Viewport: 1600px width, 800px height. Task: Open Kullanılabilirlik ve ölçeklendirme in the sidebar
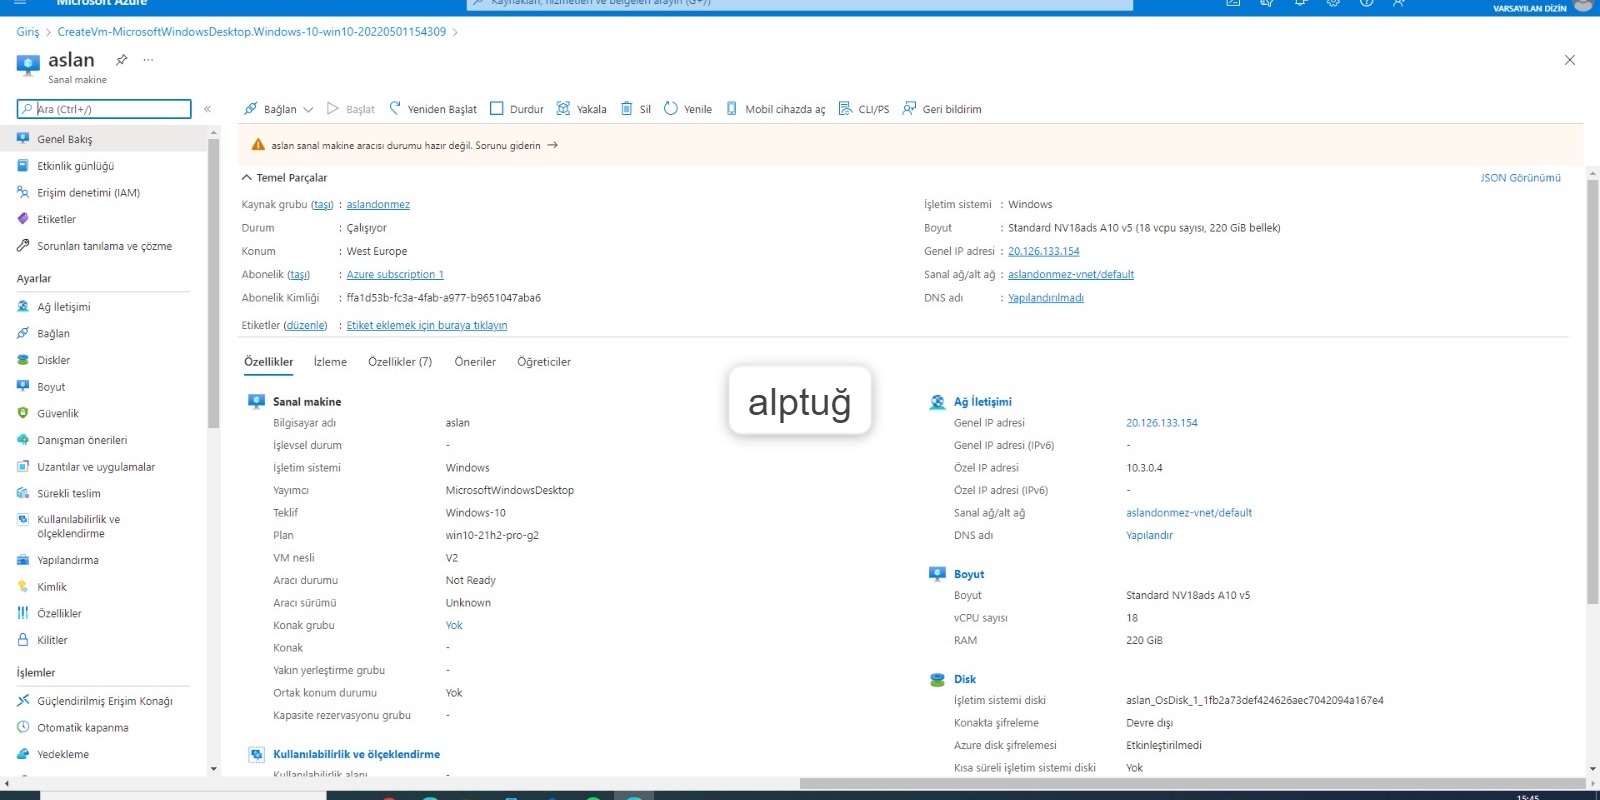point(78,527)
